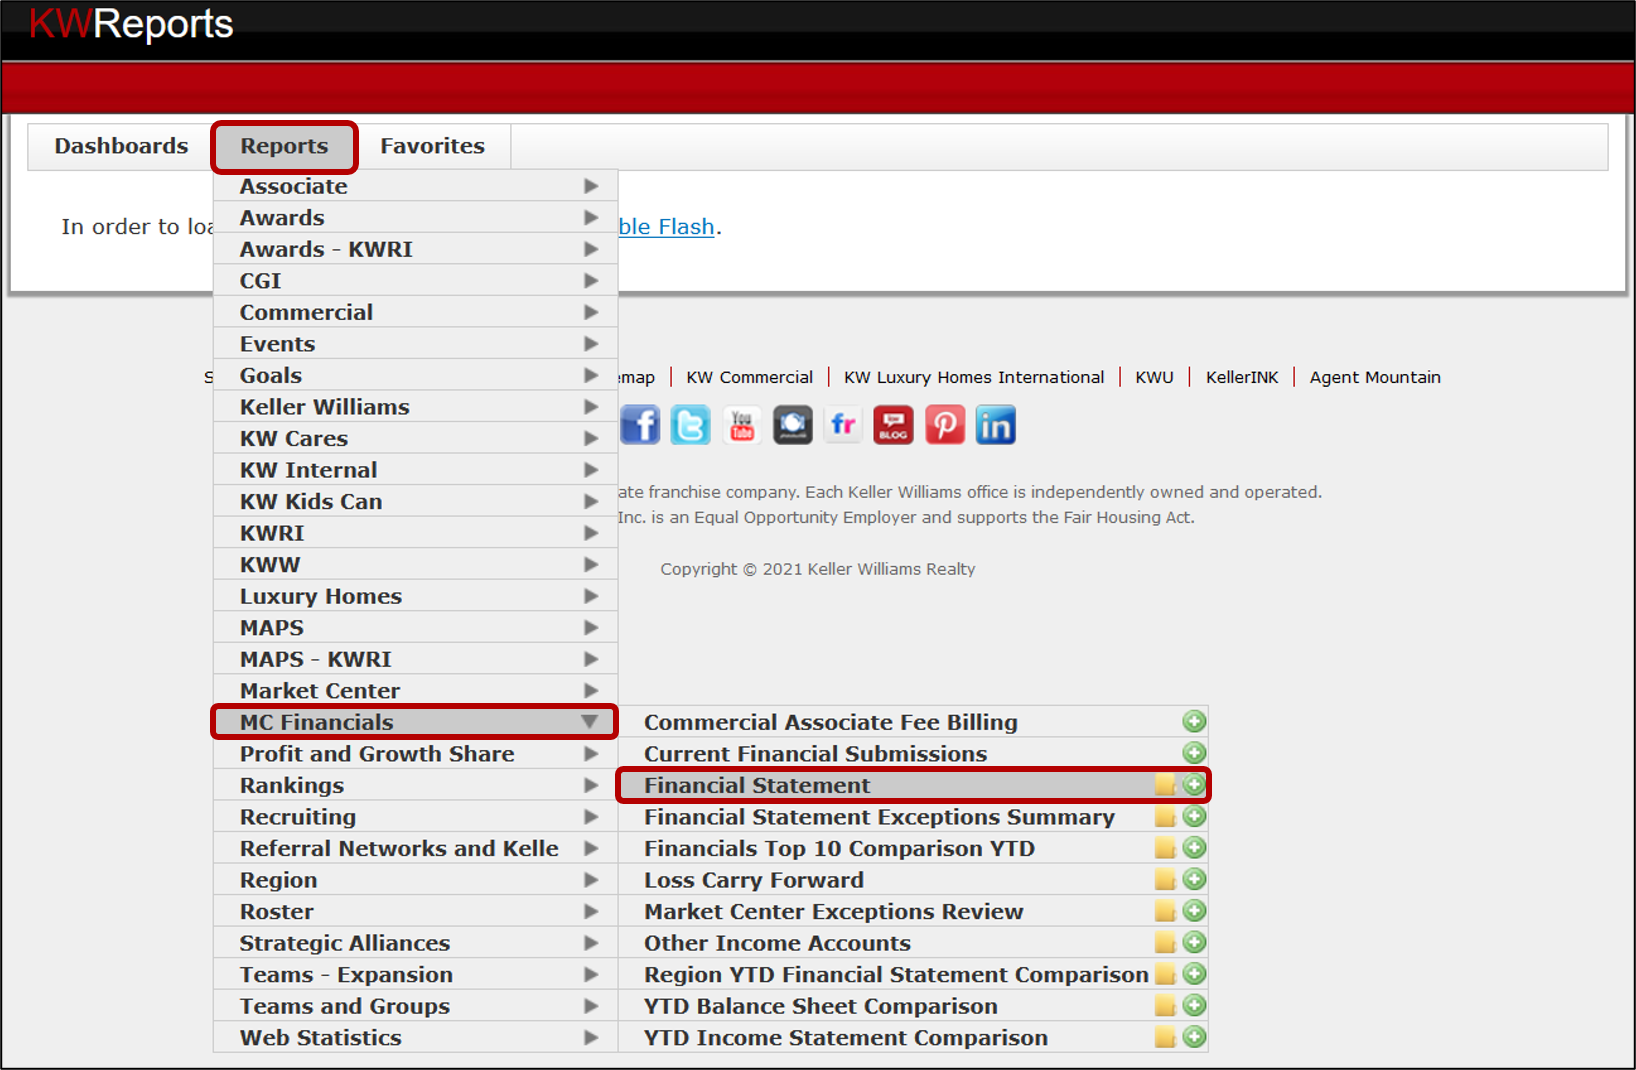Click green plus beside Other Income Accounts
This screenshot has width=1636, height=1070.
click(x=1194, y=942)
